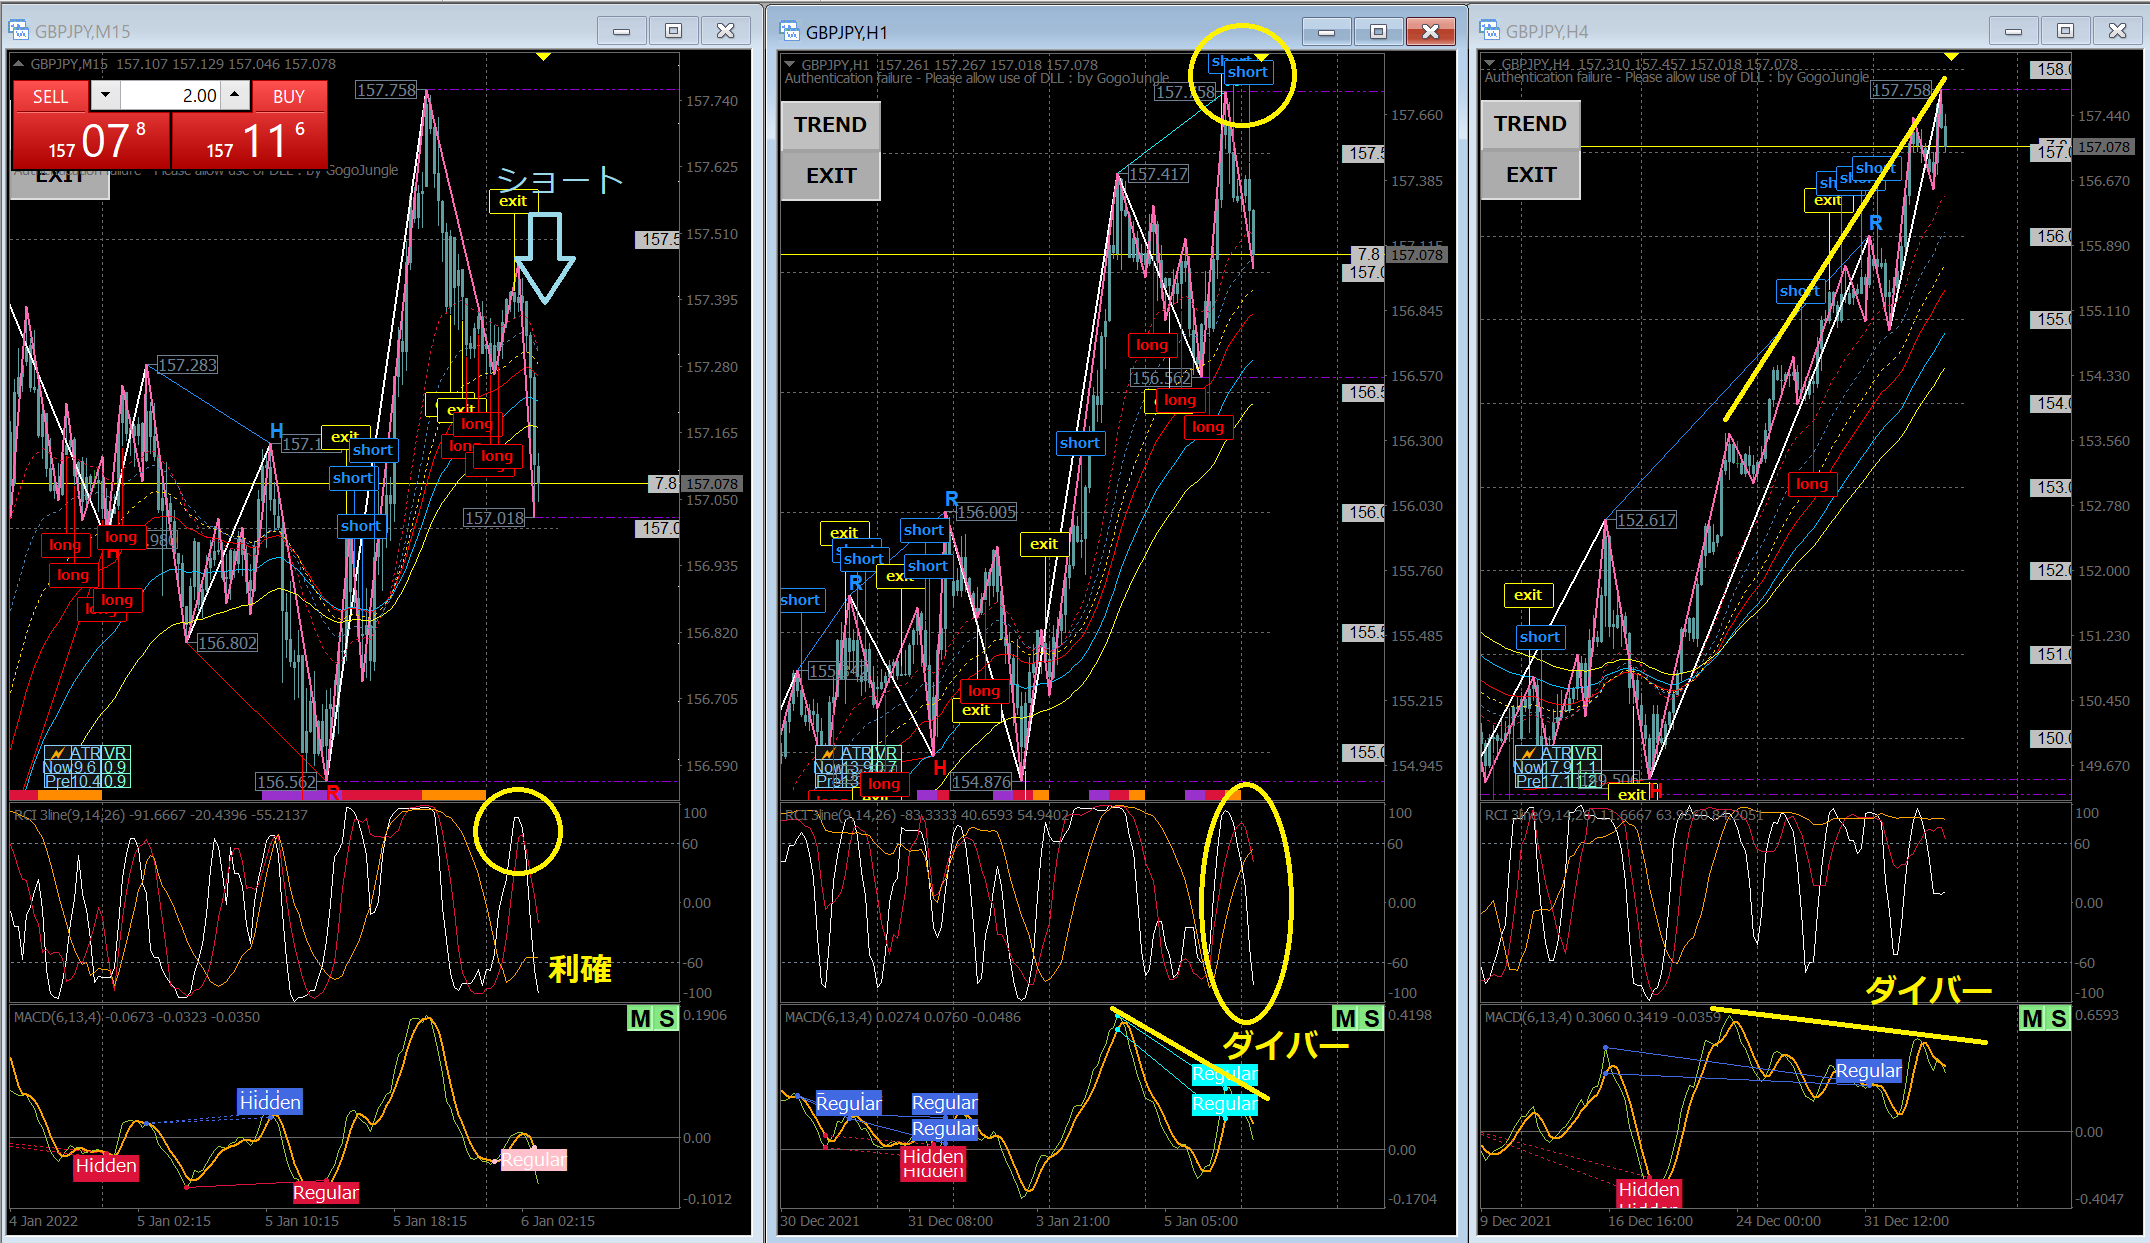Click ATR VR indicator icon on H4 chart
The height and width of the screenshot is (1243, 2150).
pyautogui.click(x=1527, y=754)
